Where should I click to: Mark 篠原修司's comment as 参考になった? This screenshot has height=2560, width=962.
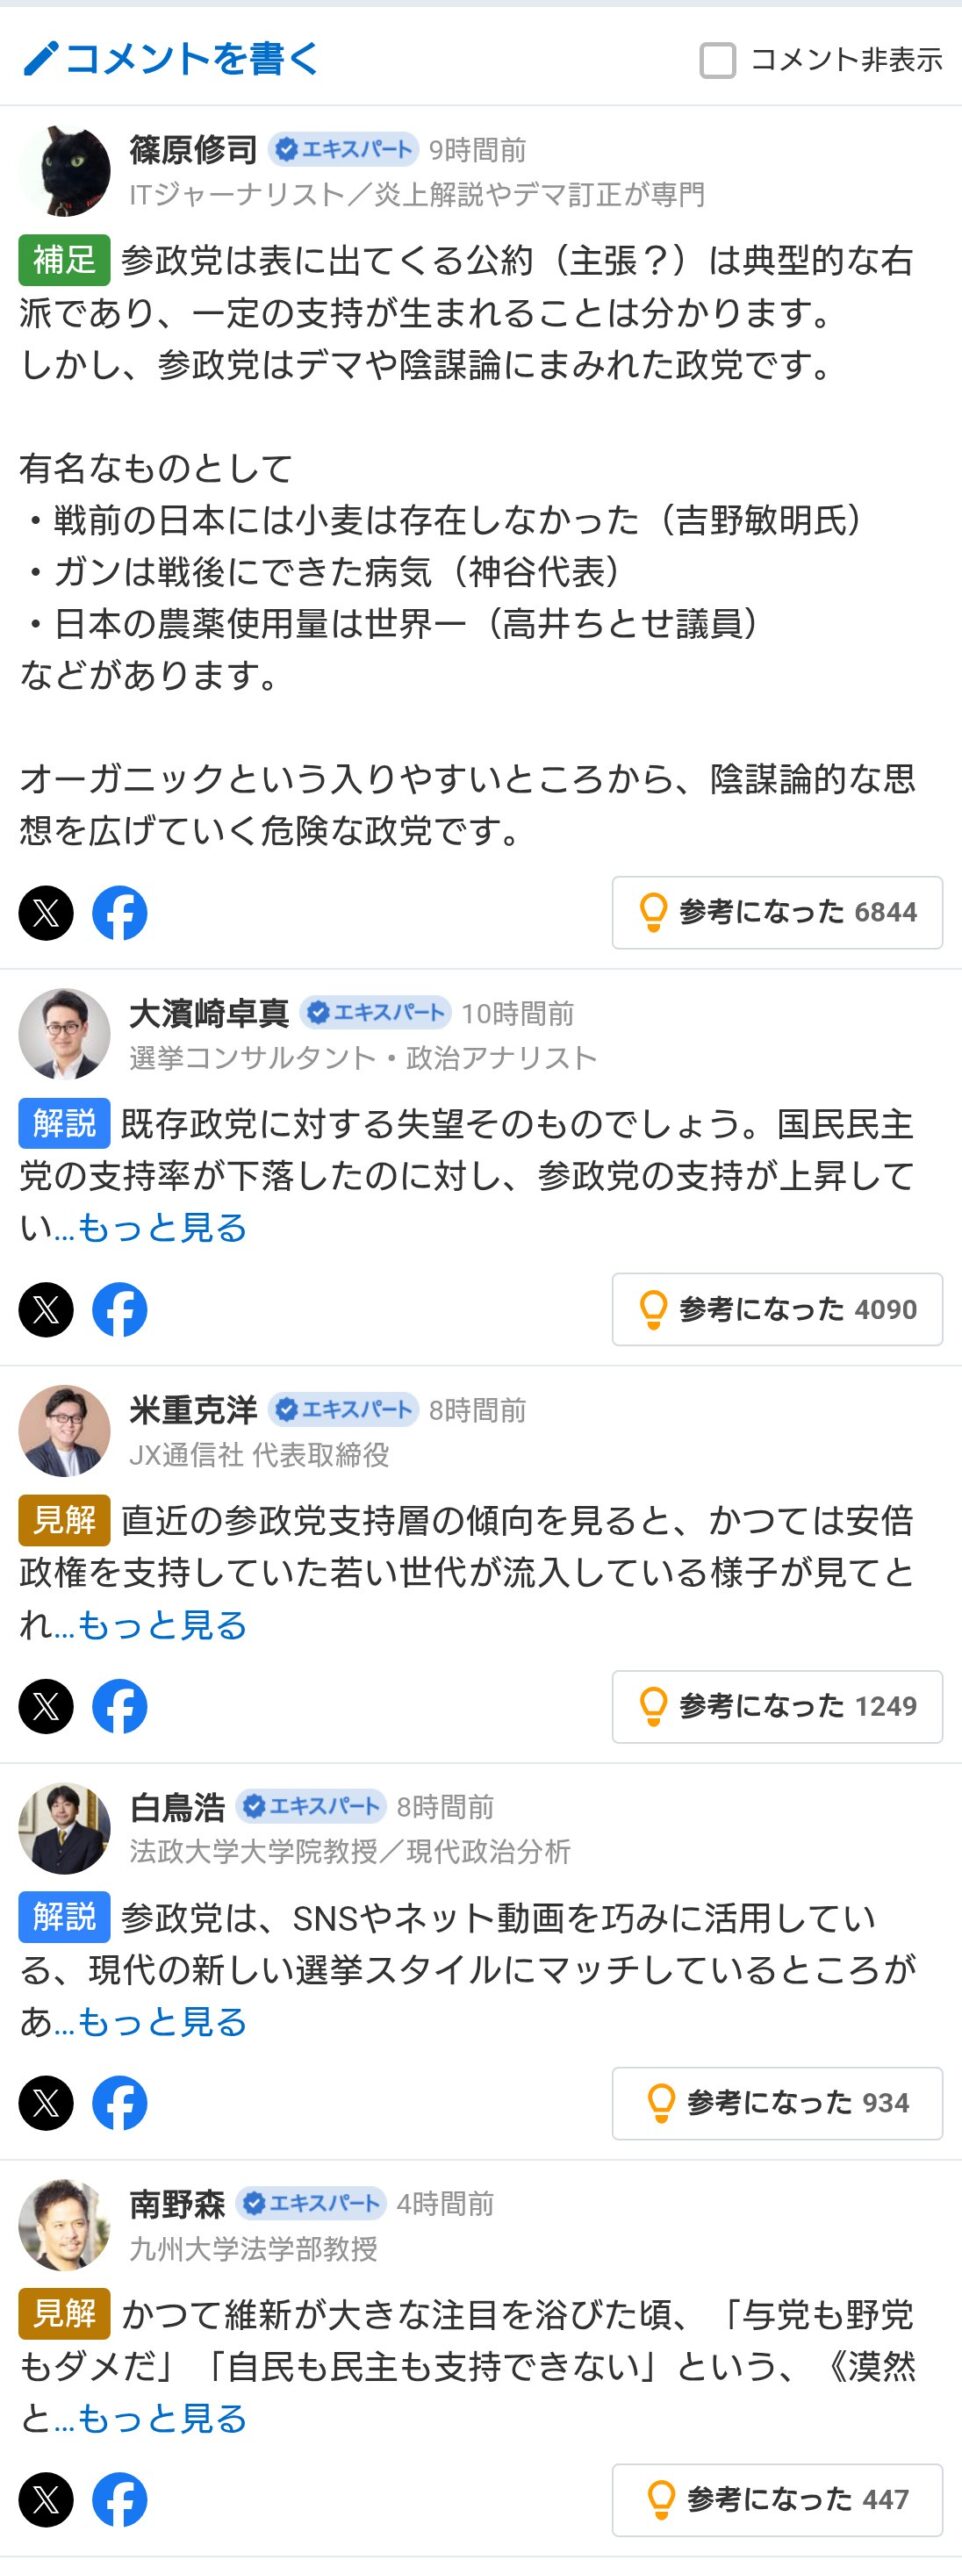pos(777,912)
